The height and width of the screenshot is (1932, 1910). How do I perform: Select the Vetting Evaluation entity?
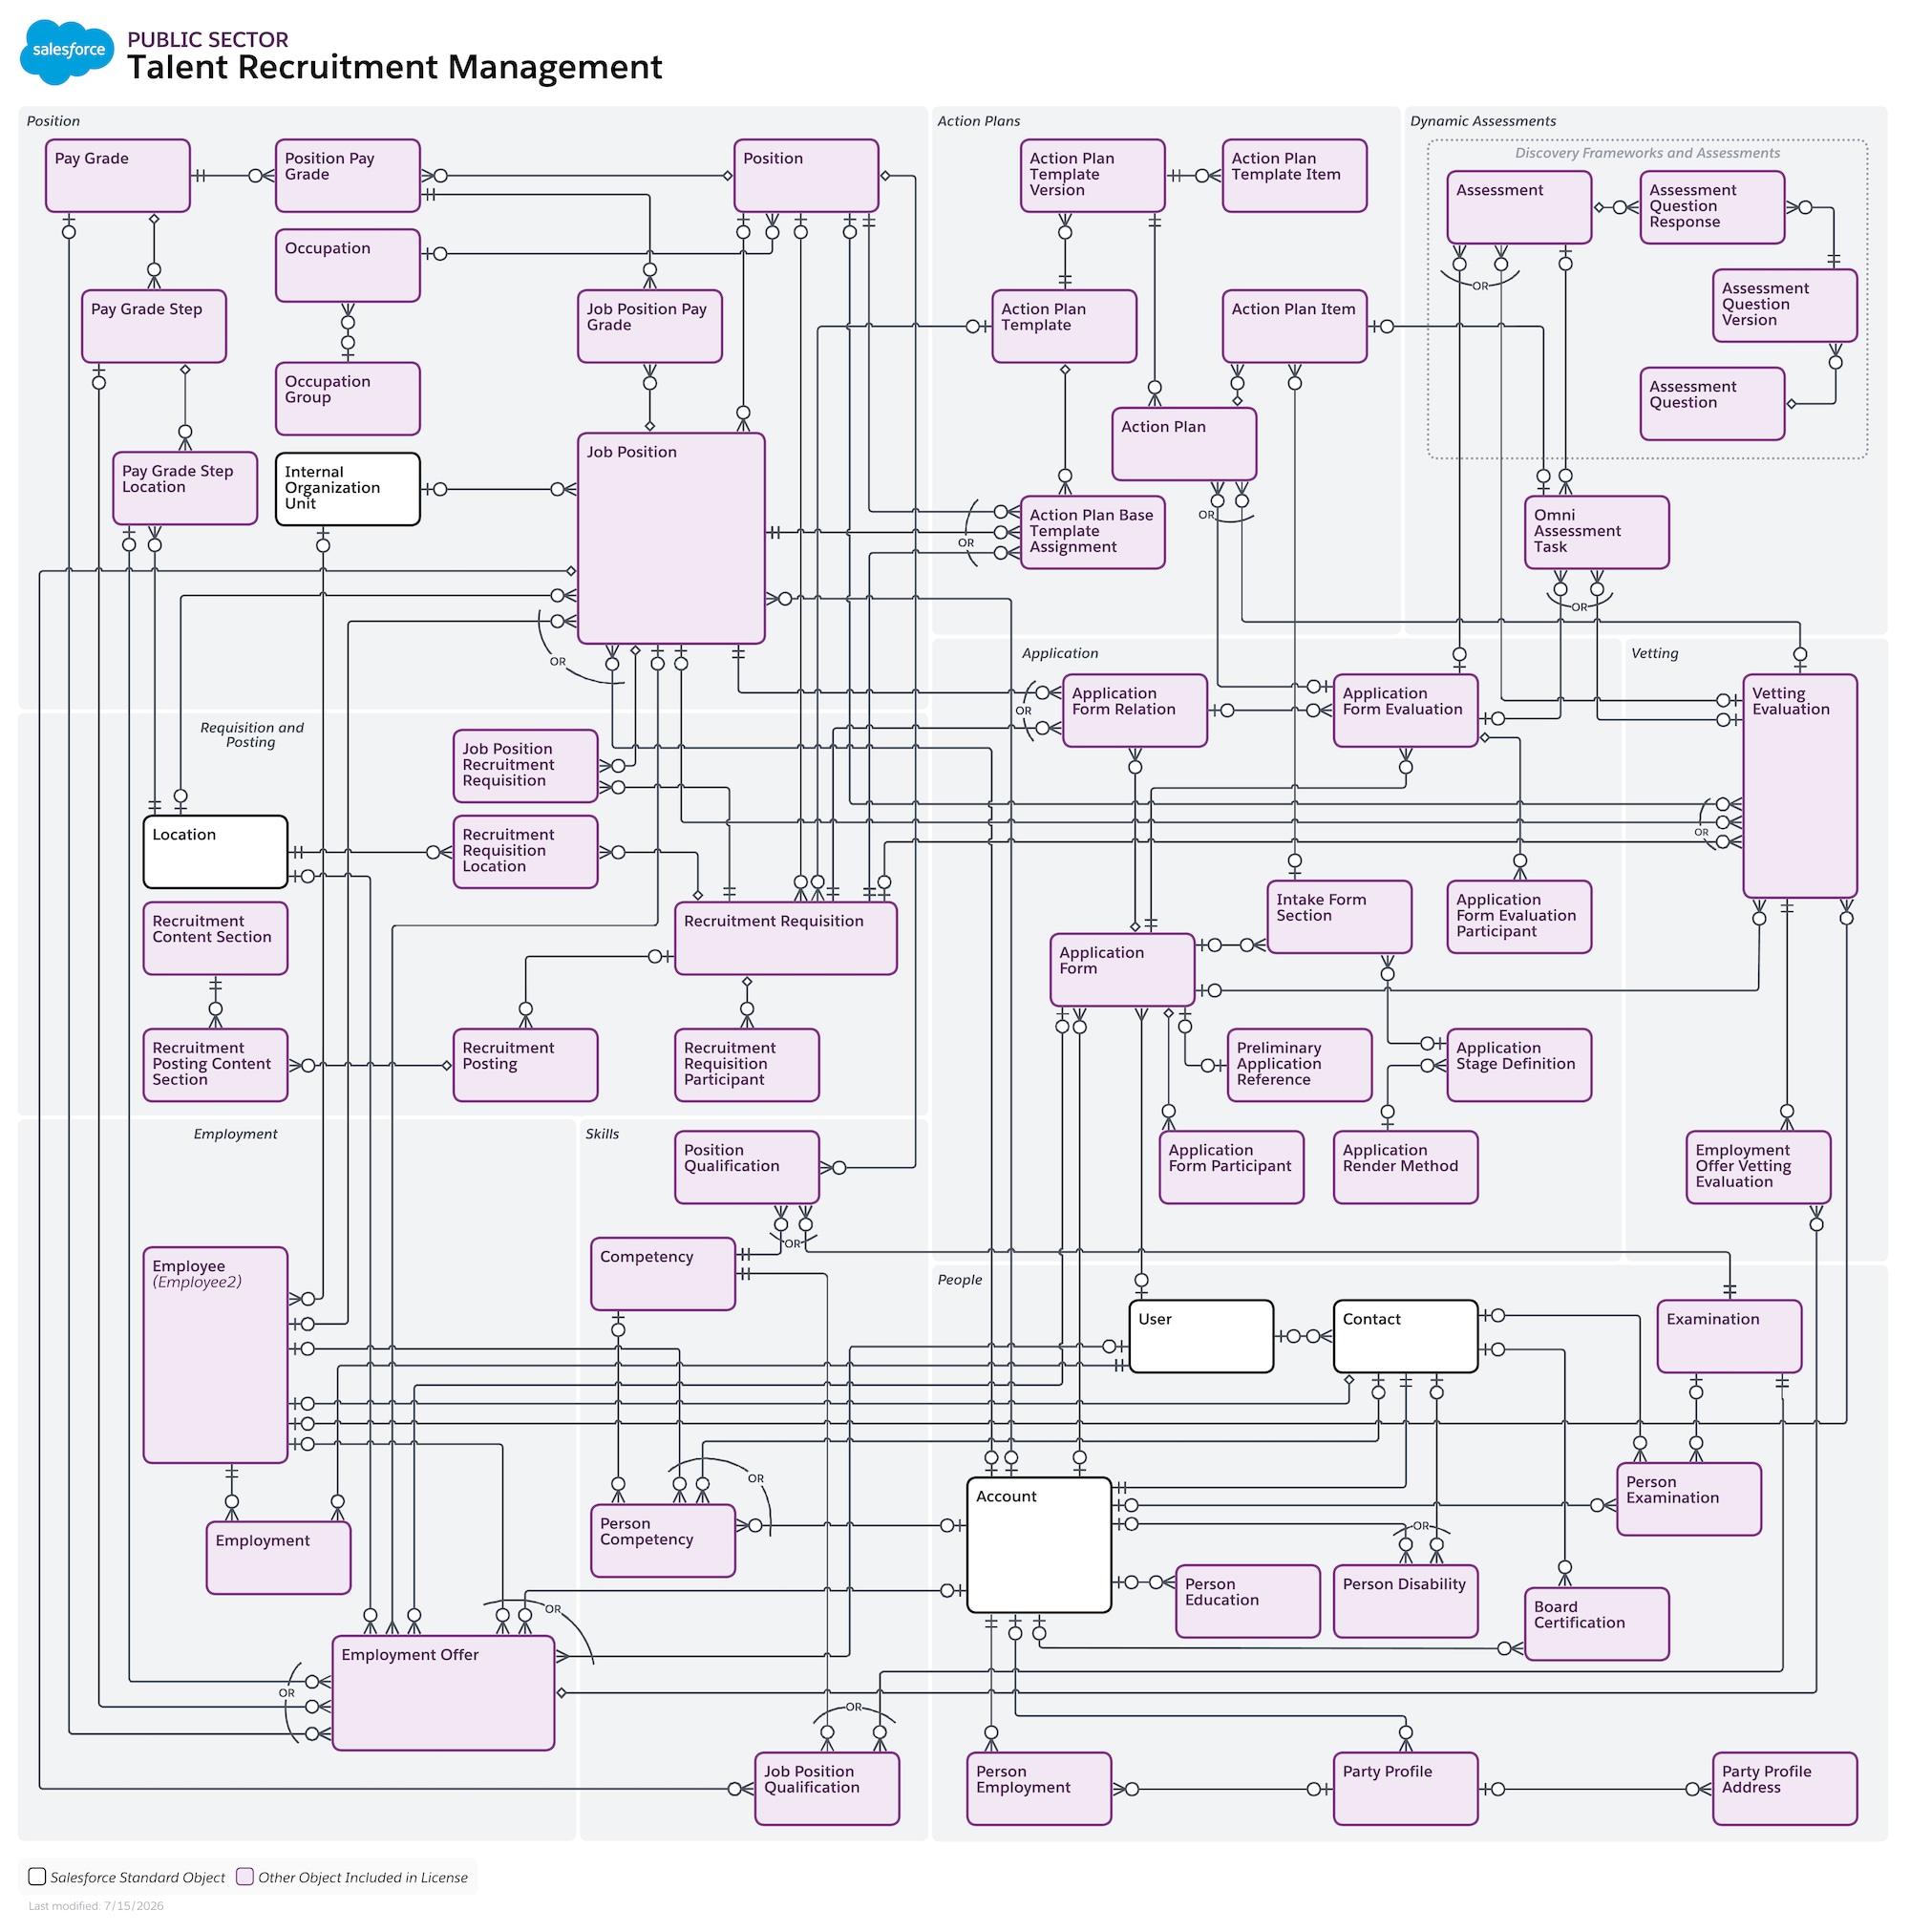(x=1799, y=786)
